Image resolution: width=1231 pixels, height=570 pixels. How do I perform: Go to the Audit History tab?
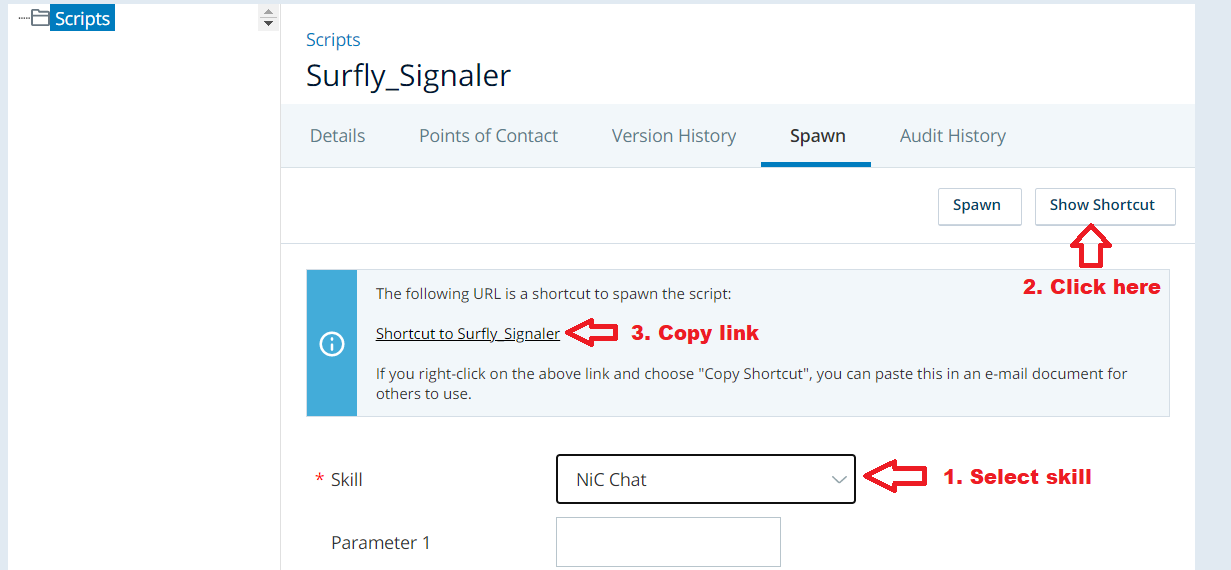952,136
